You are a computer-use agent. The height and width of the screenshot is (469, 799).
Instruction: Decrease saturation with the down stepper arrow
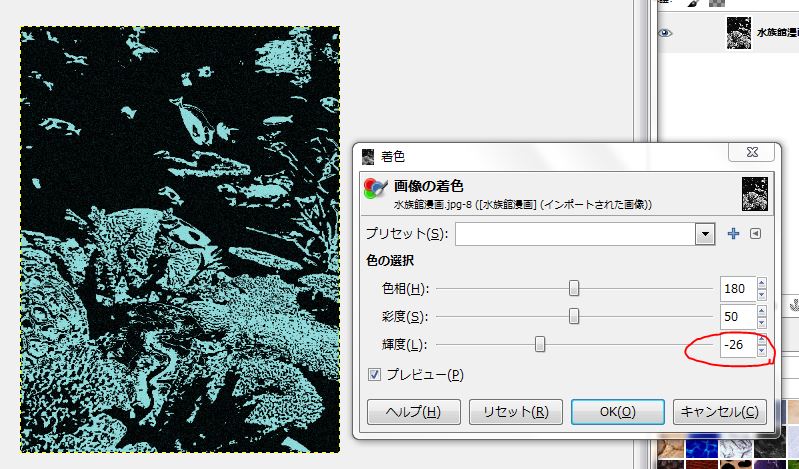pos(761,323)
